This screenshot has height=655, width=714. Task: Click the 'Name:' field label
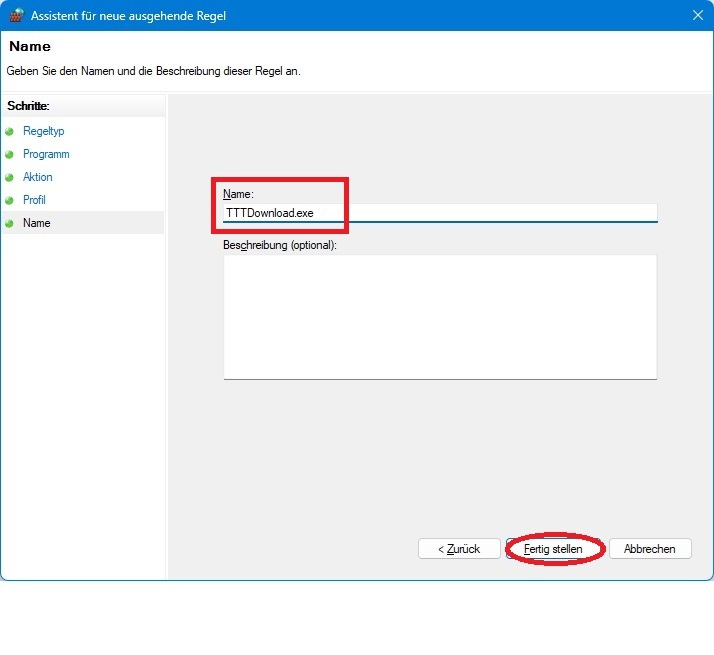[238, 194]
